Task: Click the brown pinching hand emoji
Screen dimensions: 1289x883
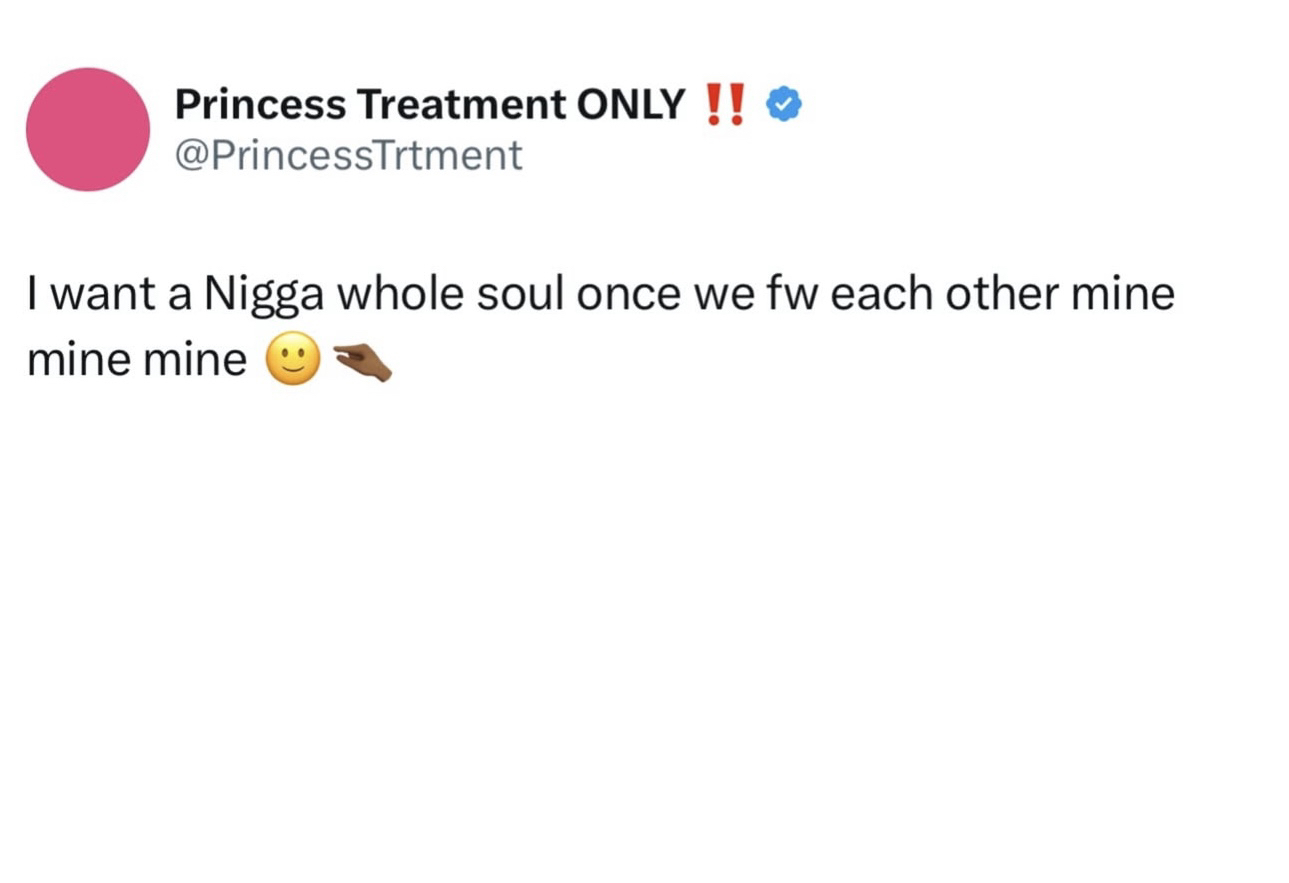Action: tap(361, 360)
